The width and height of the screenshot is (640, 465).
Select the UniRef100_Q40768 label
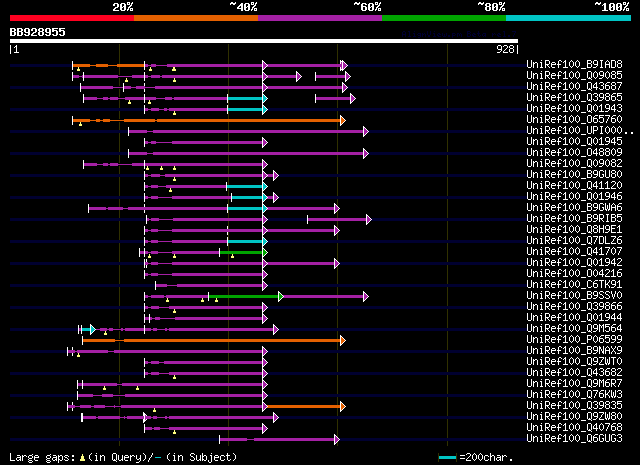(x=574, y=428)
